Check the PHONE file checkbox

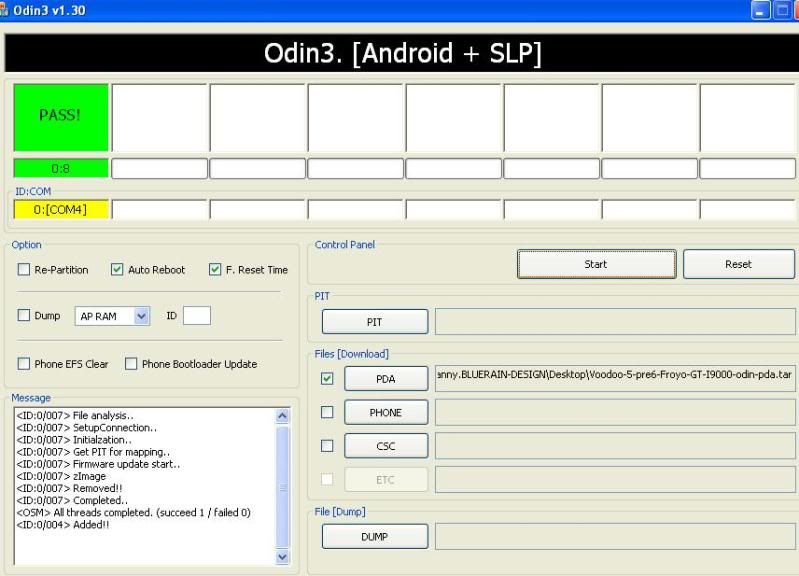pos(327,412)
